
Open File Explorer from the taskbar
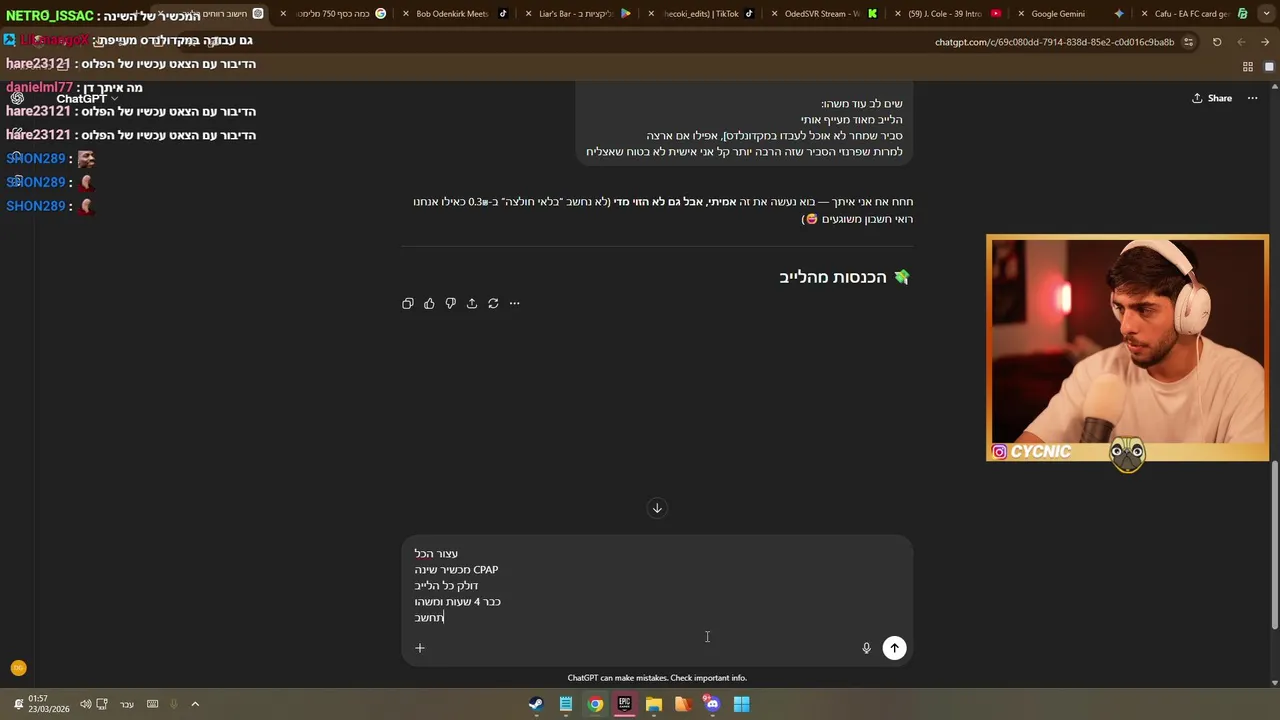pyautogui.click(x=654, y=704)
